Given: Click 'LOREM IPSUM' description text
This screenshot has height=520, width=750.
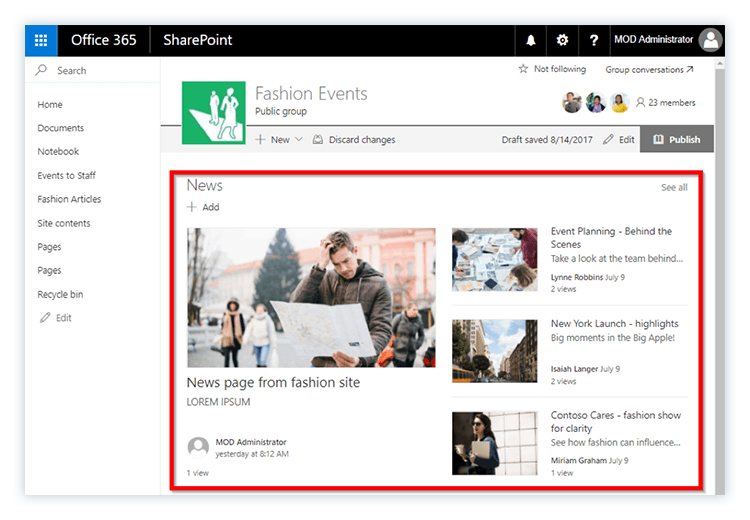Looking at the screenshot, I should click(218, 402).
